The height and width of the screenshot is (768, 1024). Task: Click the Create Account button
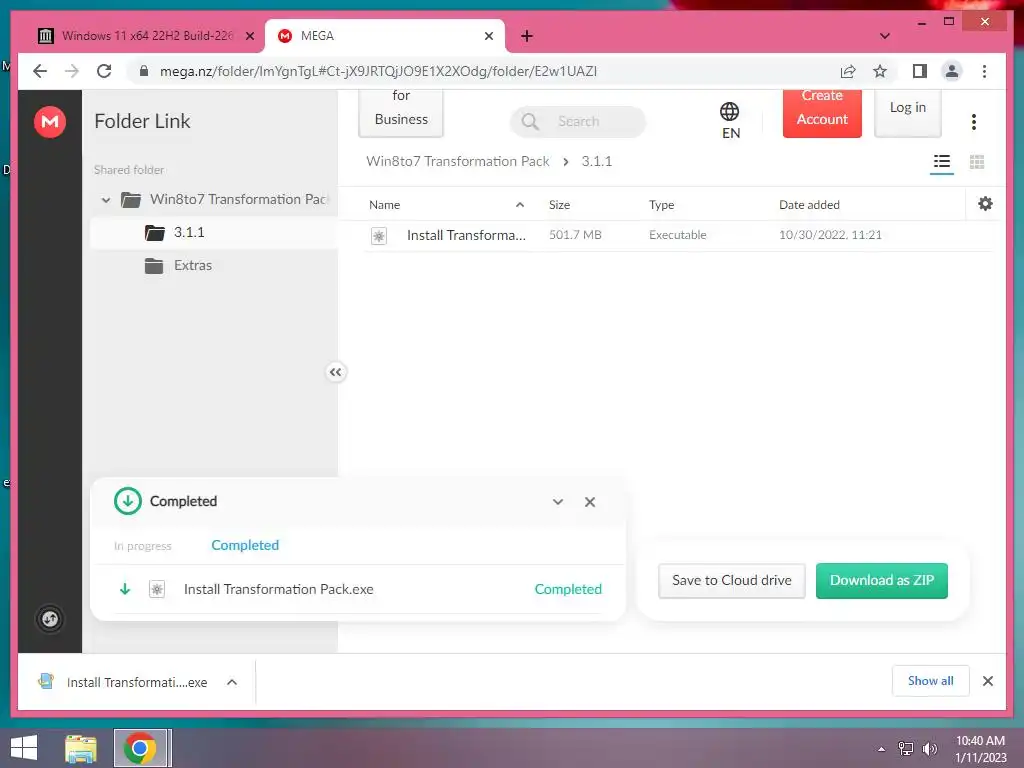[x=822, y=112]
